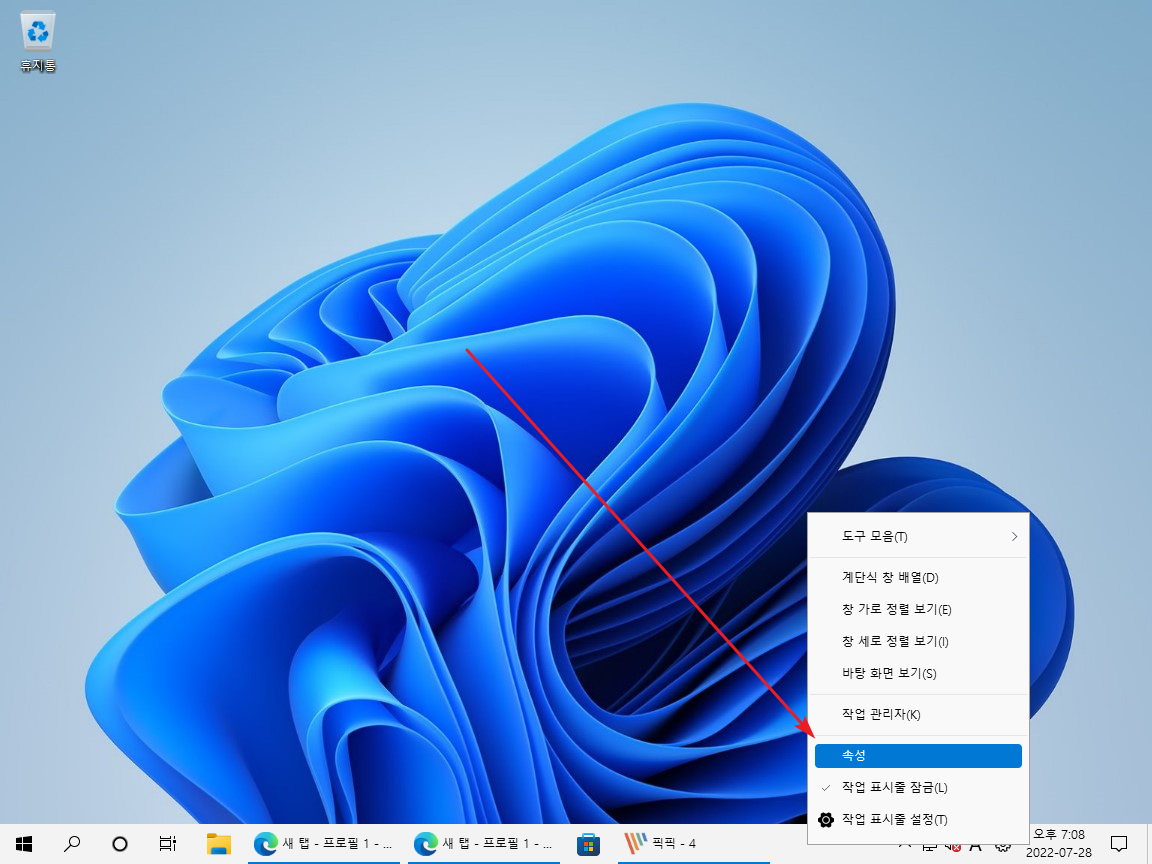Open the clock showing 오후 7:08
Screen dimensions: 1152x864
(x=1059, y=843)
